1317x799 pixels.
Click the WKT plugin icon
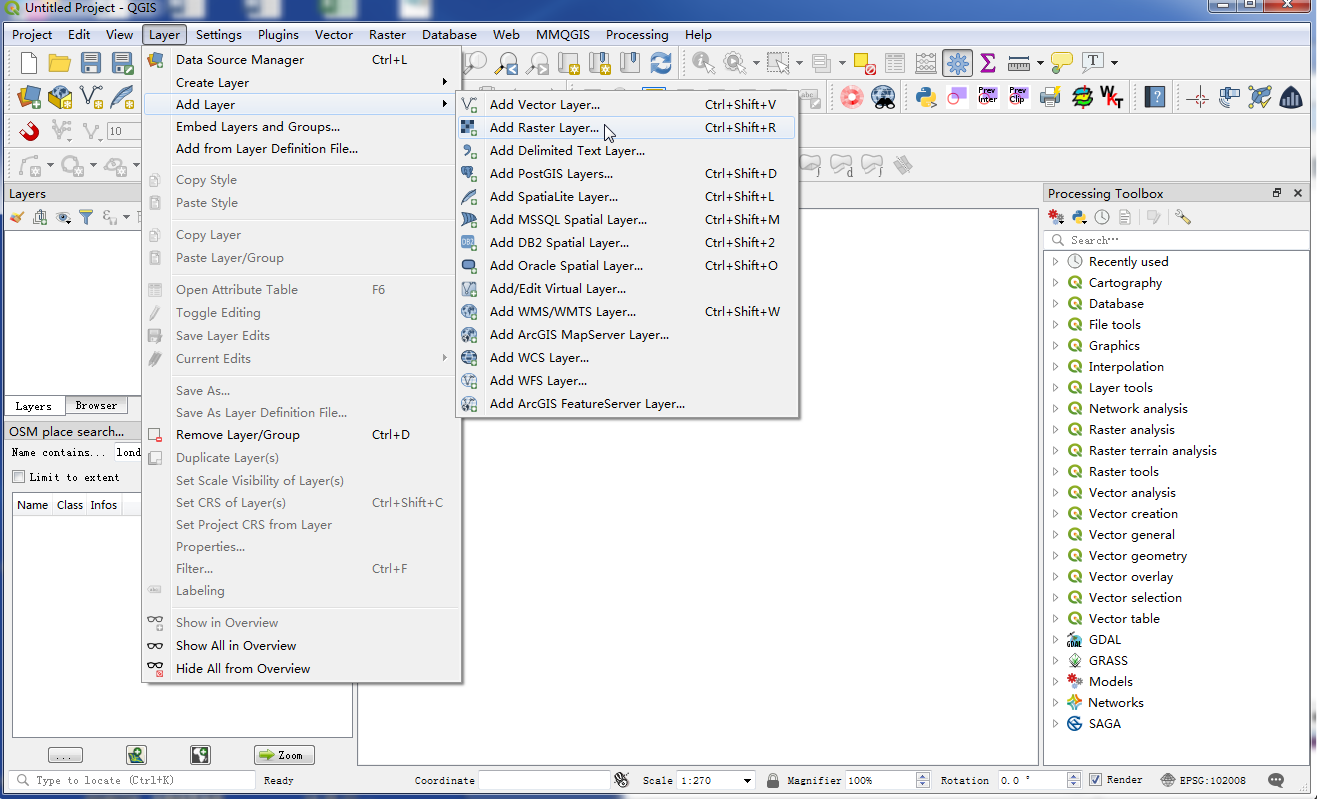pos(1112,97)
